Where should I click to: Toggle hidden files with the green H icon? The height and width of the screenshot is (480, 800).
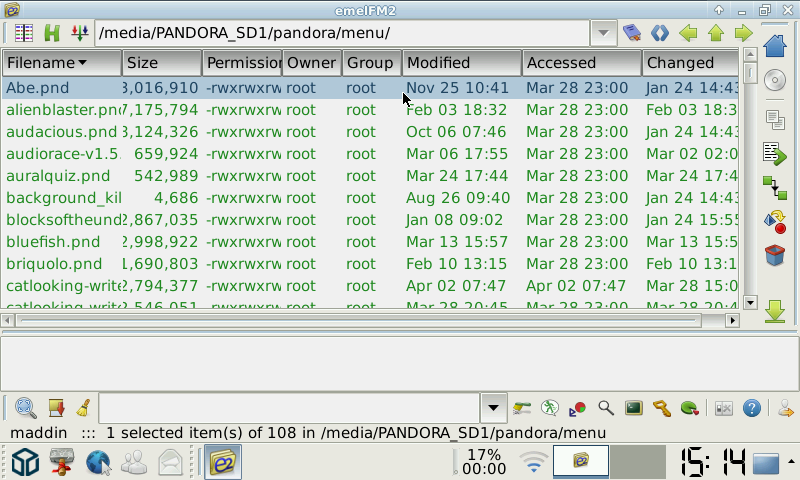[52, 33]
